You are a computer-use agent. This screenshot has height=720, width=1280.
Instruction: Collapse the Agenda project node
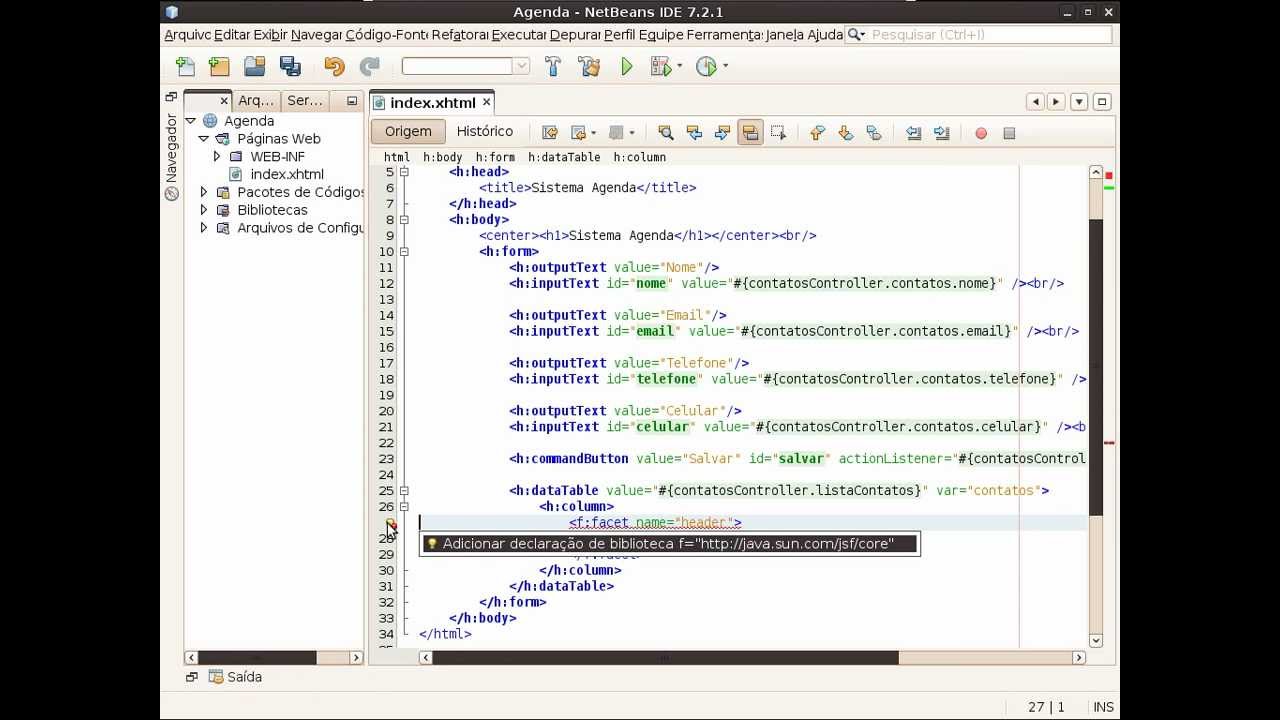pyautogui.click(x=190, y=121)
